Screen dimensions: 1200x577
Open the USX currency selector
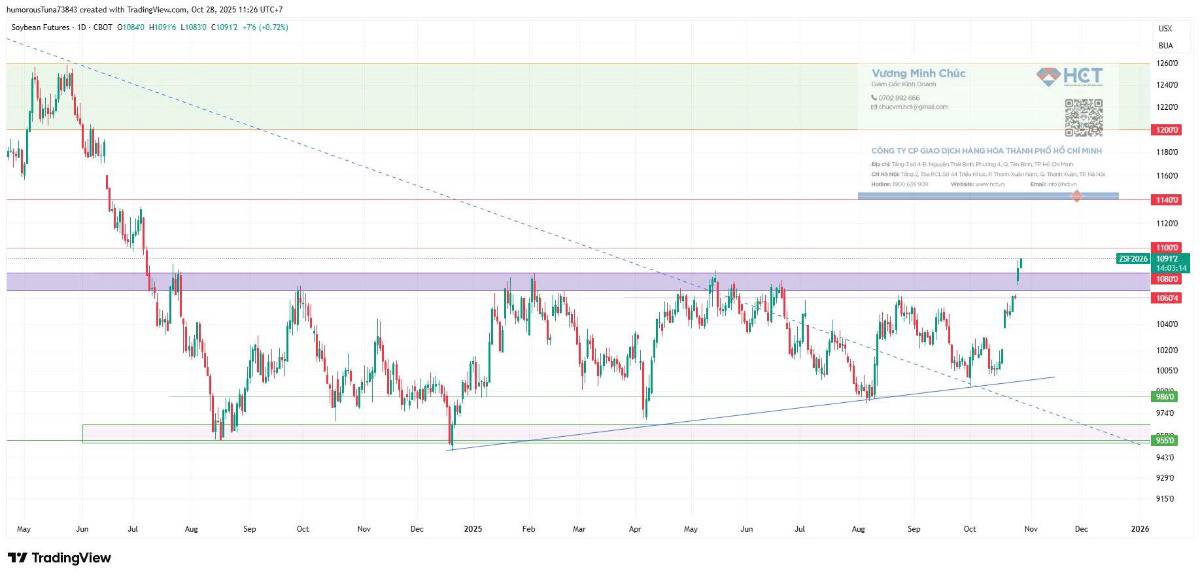[x=1165, y=28]
